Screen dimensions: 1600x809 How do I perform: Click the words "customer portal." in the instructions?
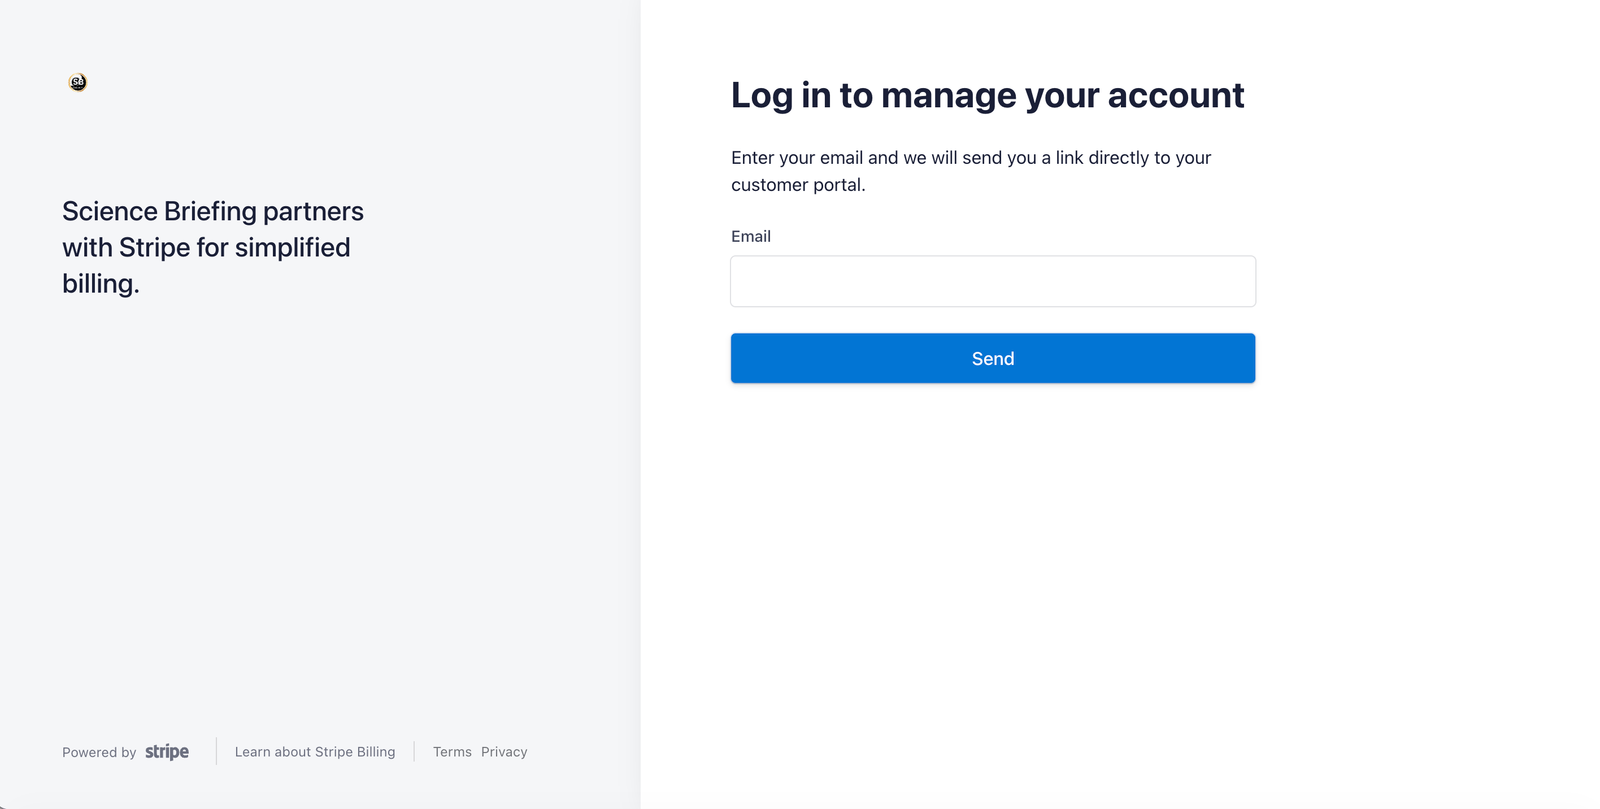click(x=798, y=185)
